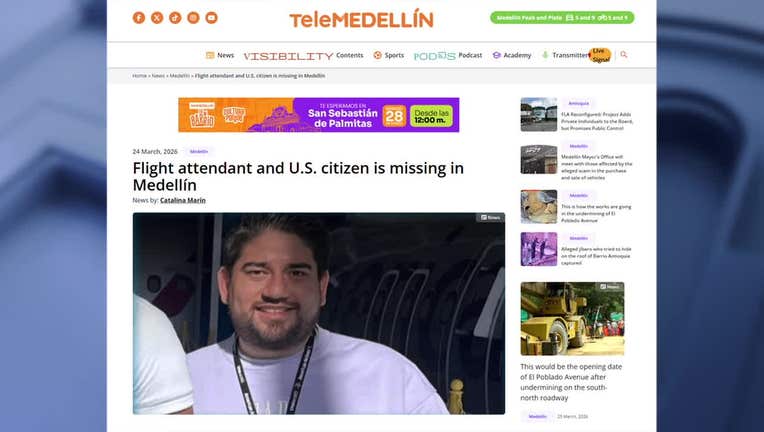The height and width of the screenshot is (432, 764).
Task: Open the YouTube social icon
Action: 211,18
